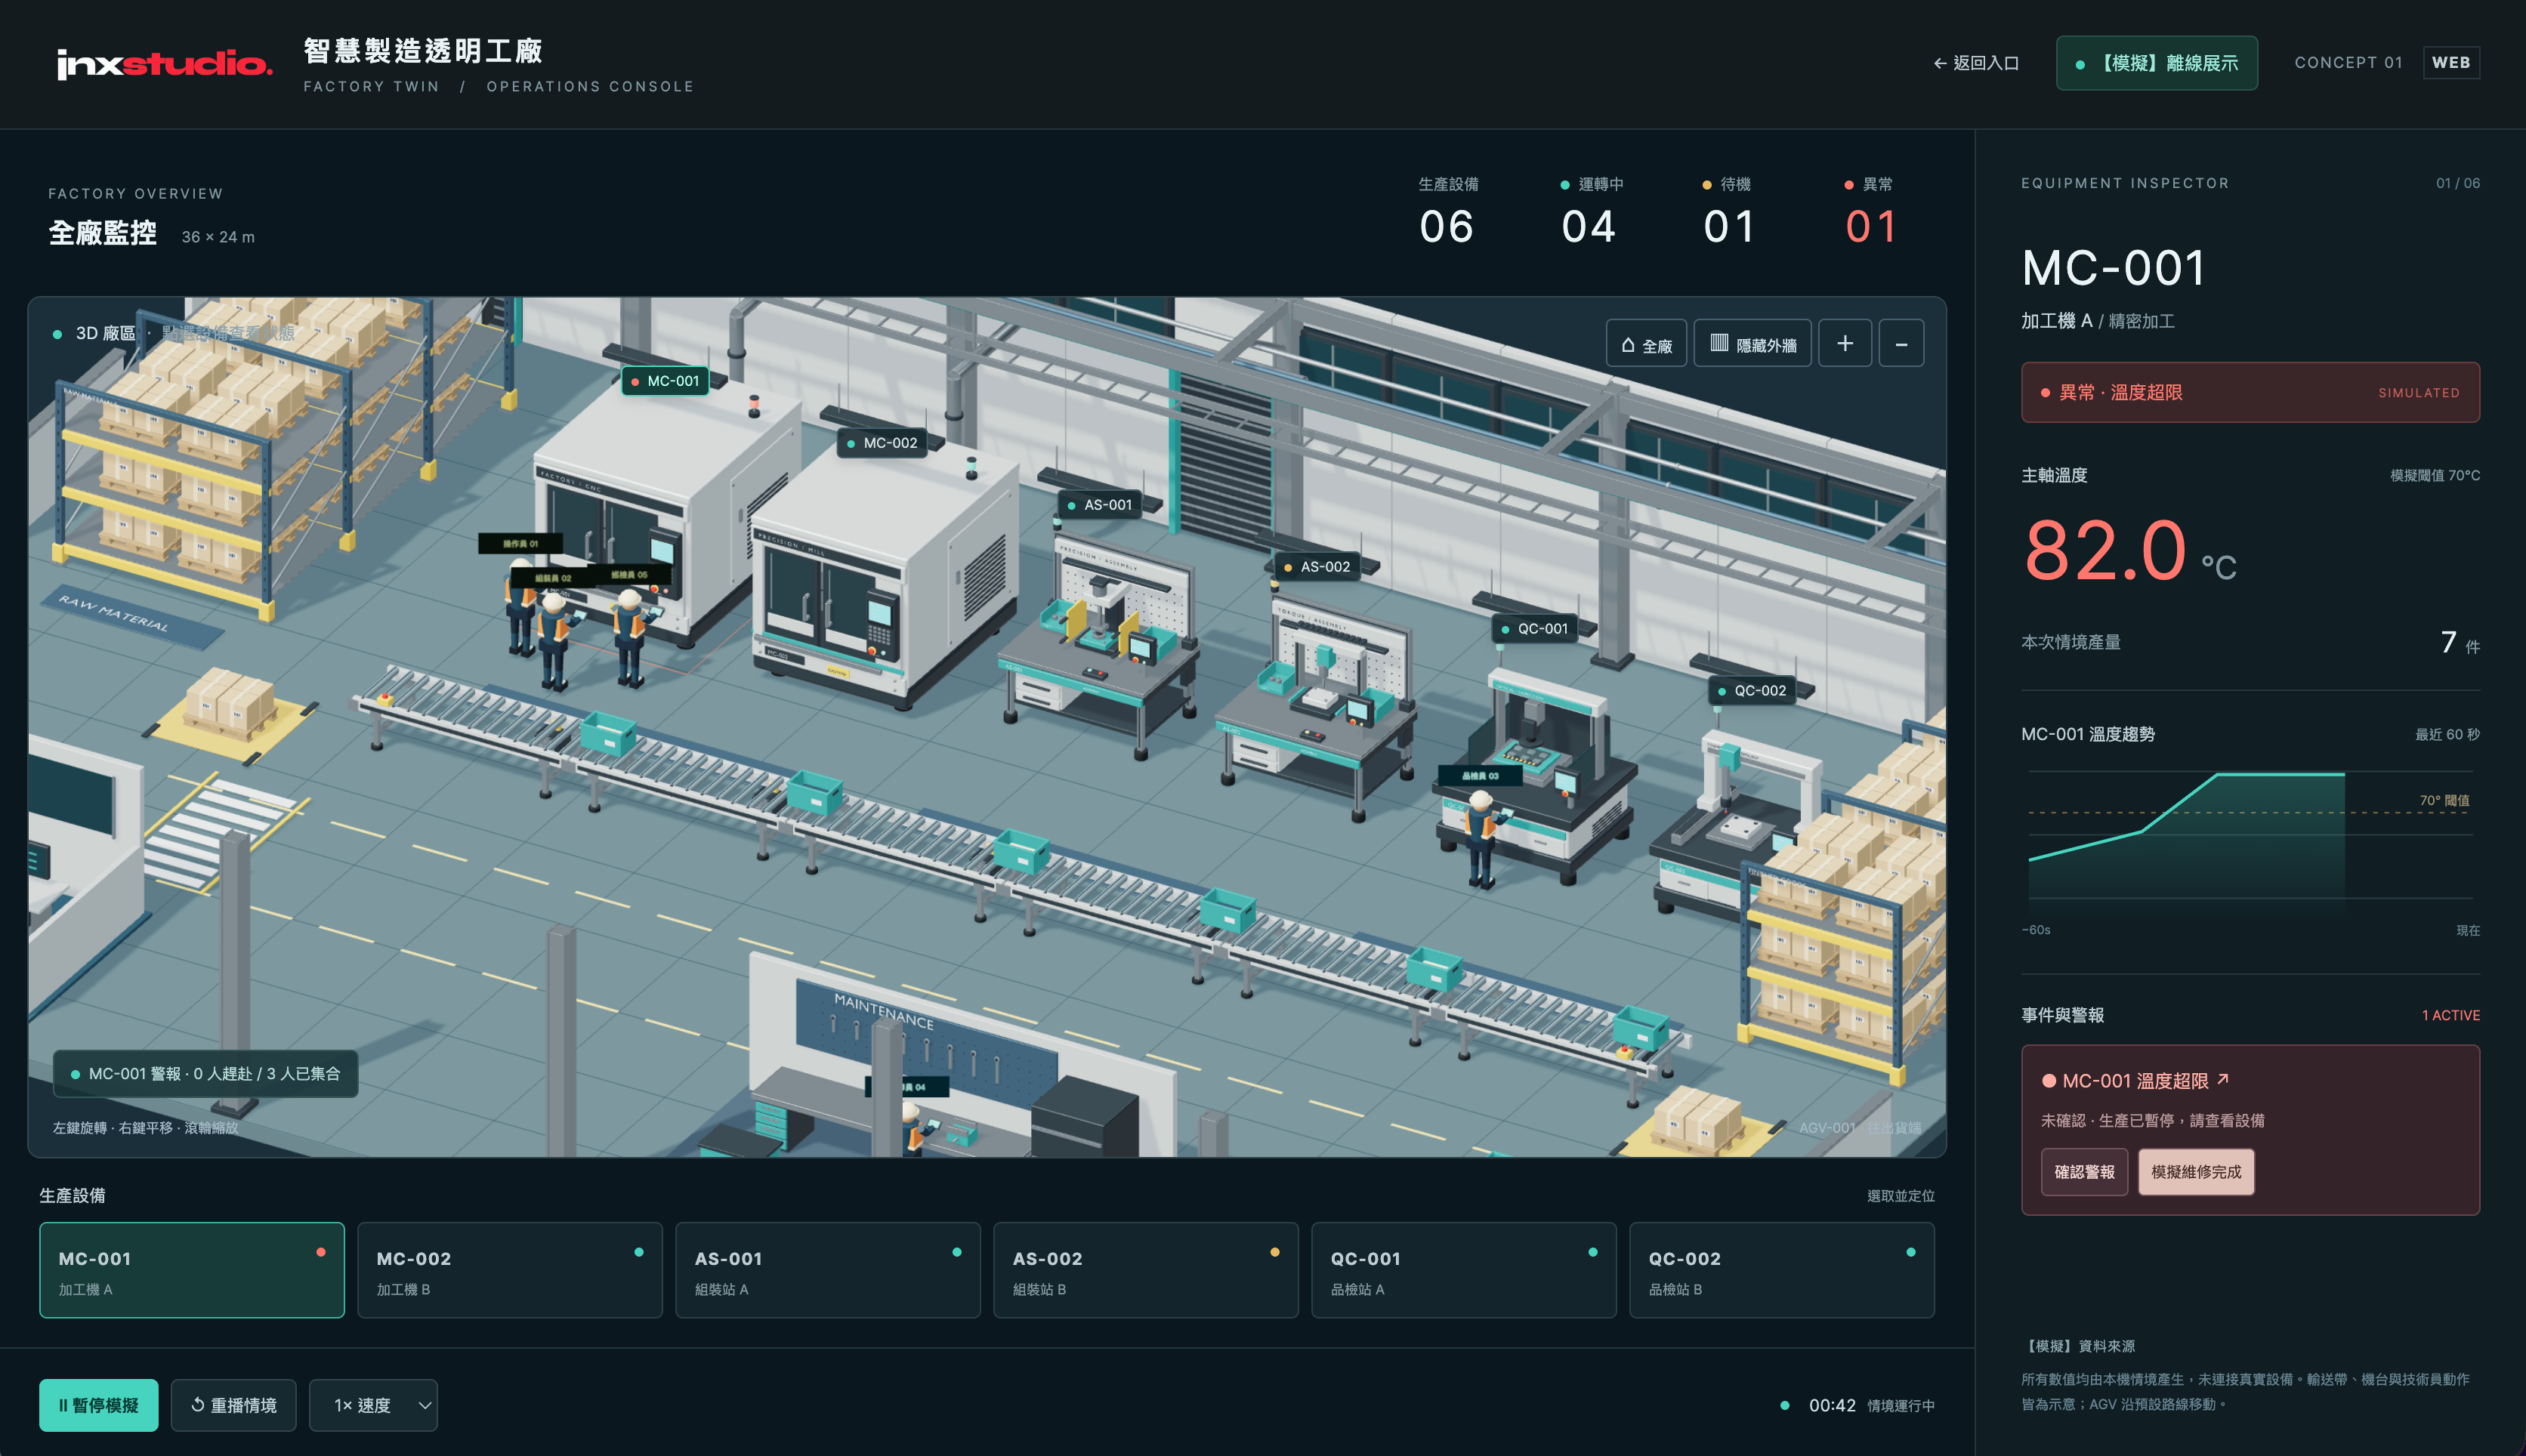Click the 品檢員 03 worker tag
Screen dimensions: 2526x1456
[1481, 776]
